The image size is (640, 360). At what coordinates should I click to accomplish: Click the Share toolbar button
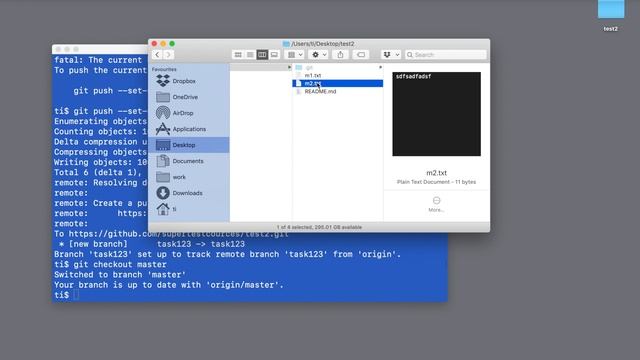click(340, 55)
